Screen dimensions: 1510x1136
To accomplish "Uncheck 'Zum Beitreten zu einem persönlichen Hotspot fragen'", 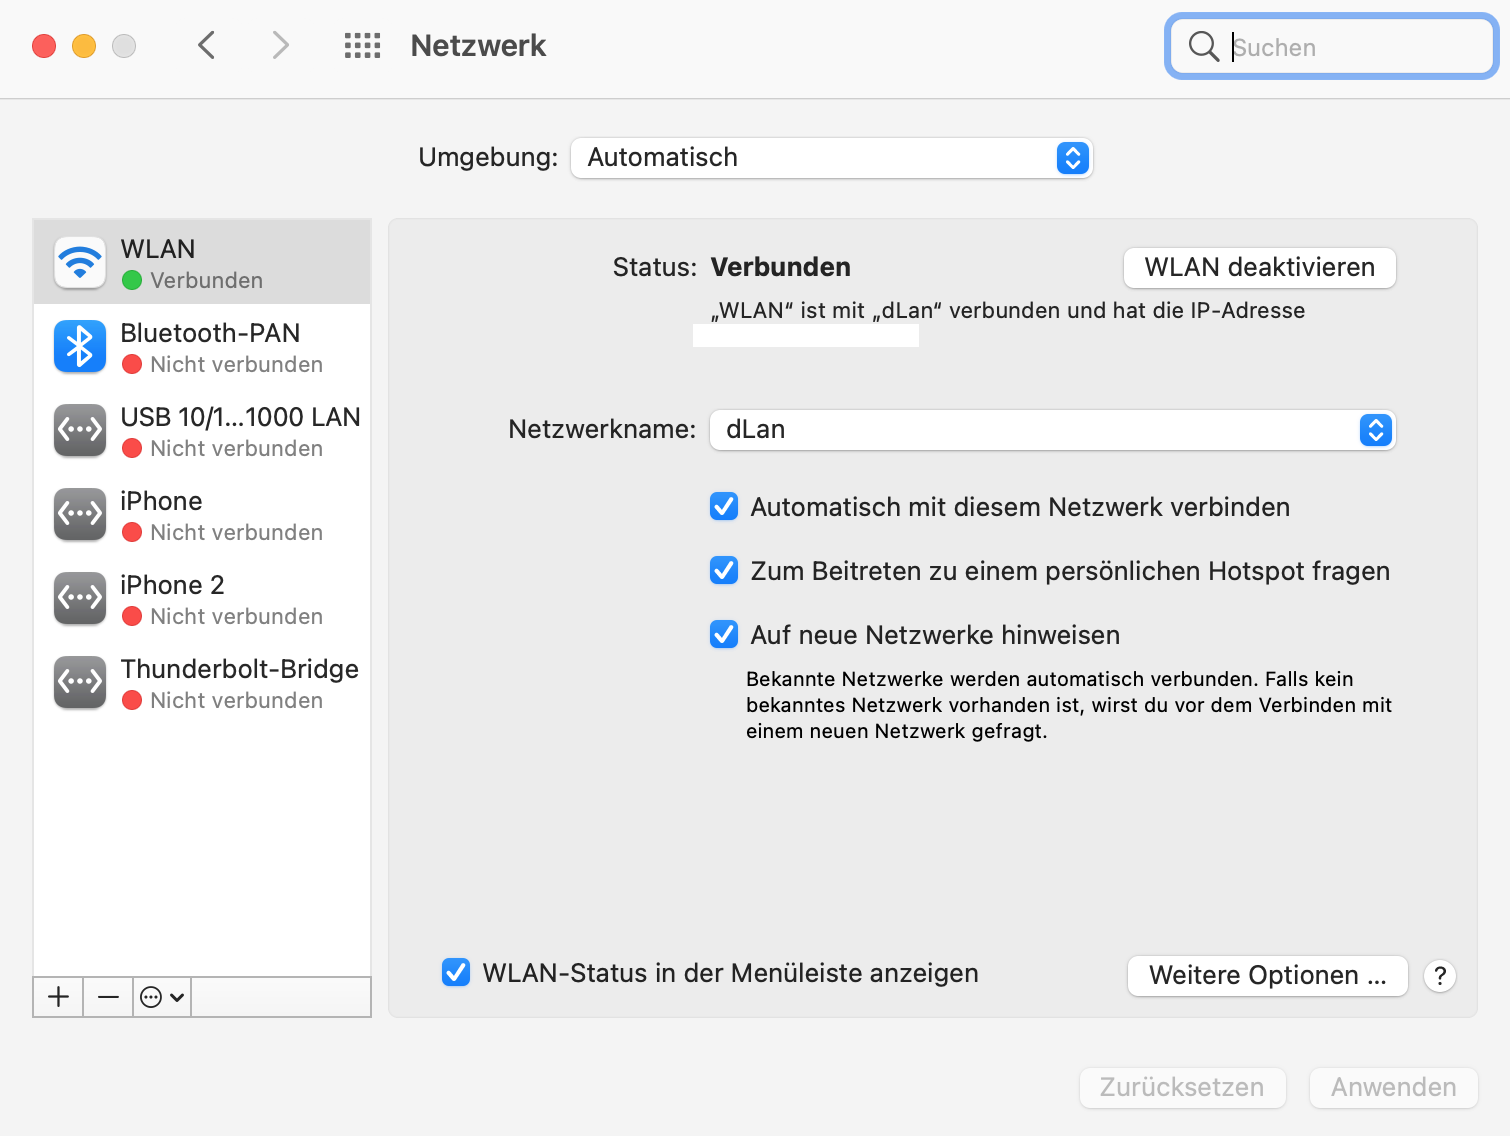I will point(724,571).
